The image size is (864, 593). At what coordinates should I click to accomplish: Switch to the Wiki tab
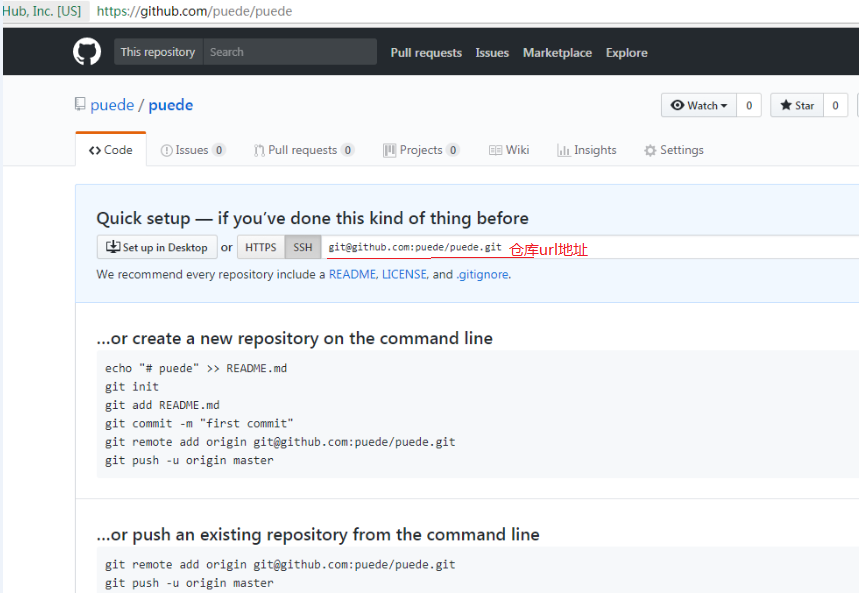509,150
